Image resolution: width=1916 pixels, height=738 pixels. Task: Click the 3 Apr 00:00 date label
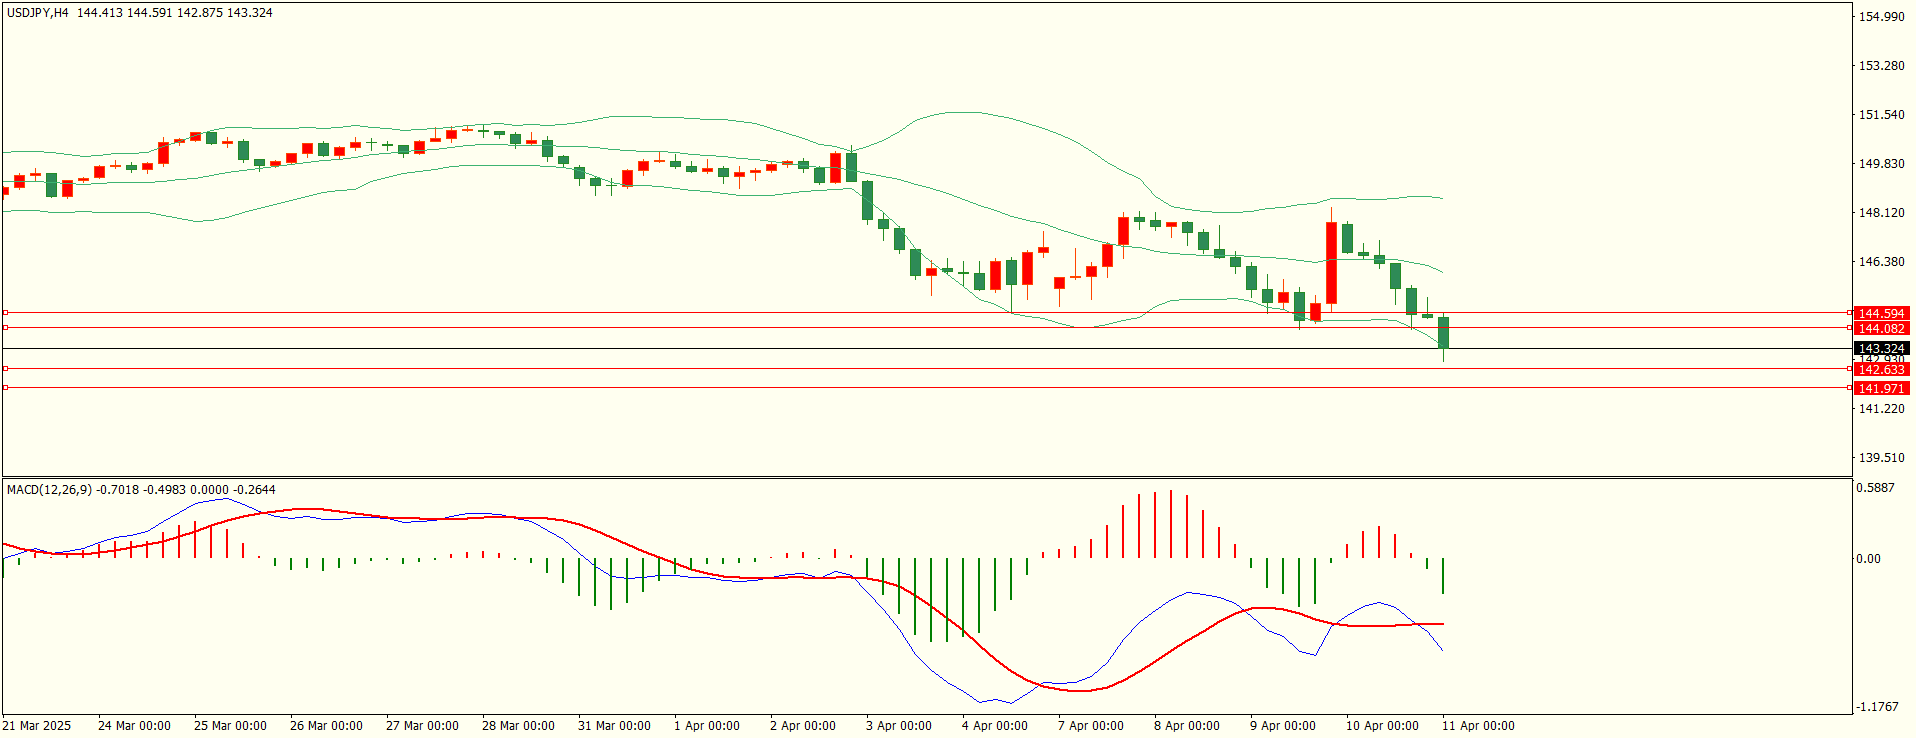tap(899, 726)
